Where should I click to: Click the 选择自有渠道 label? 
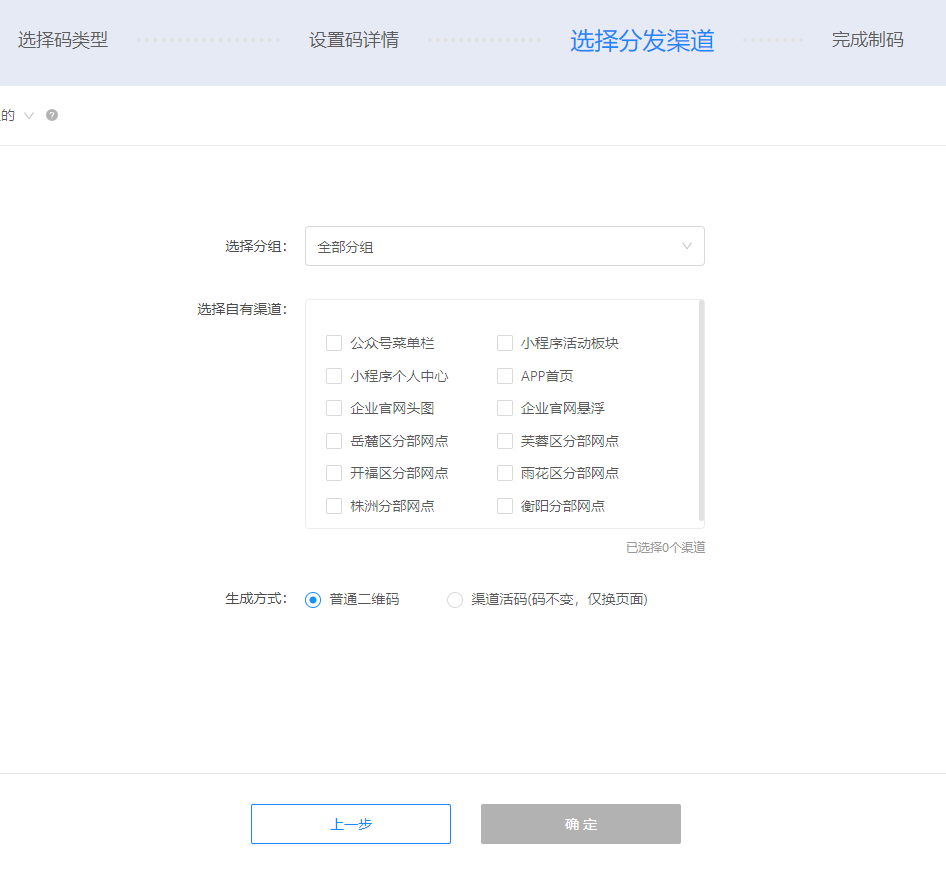[x=243, y=309]
